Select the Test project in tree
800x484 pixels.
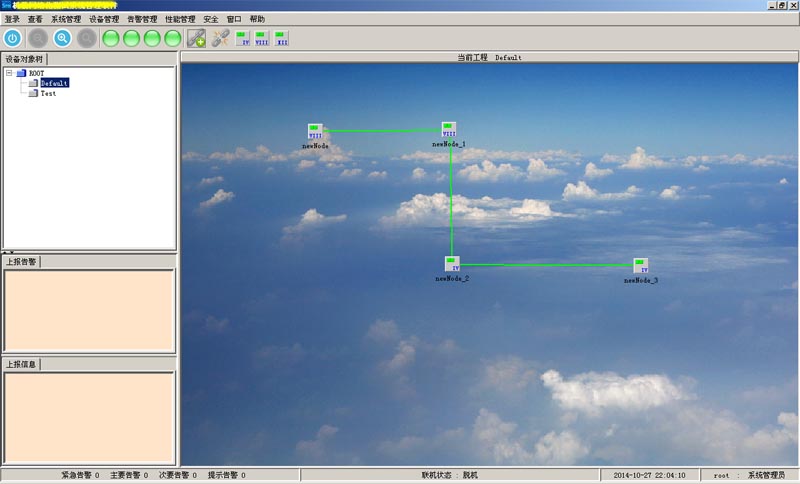47,93
